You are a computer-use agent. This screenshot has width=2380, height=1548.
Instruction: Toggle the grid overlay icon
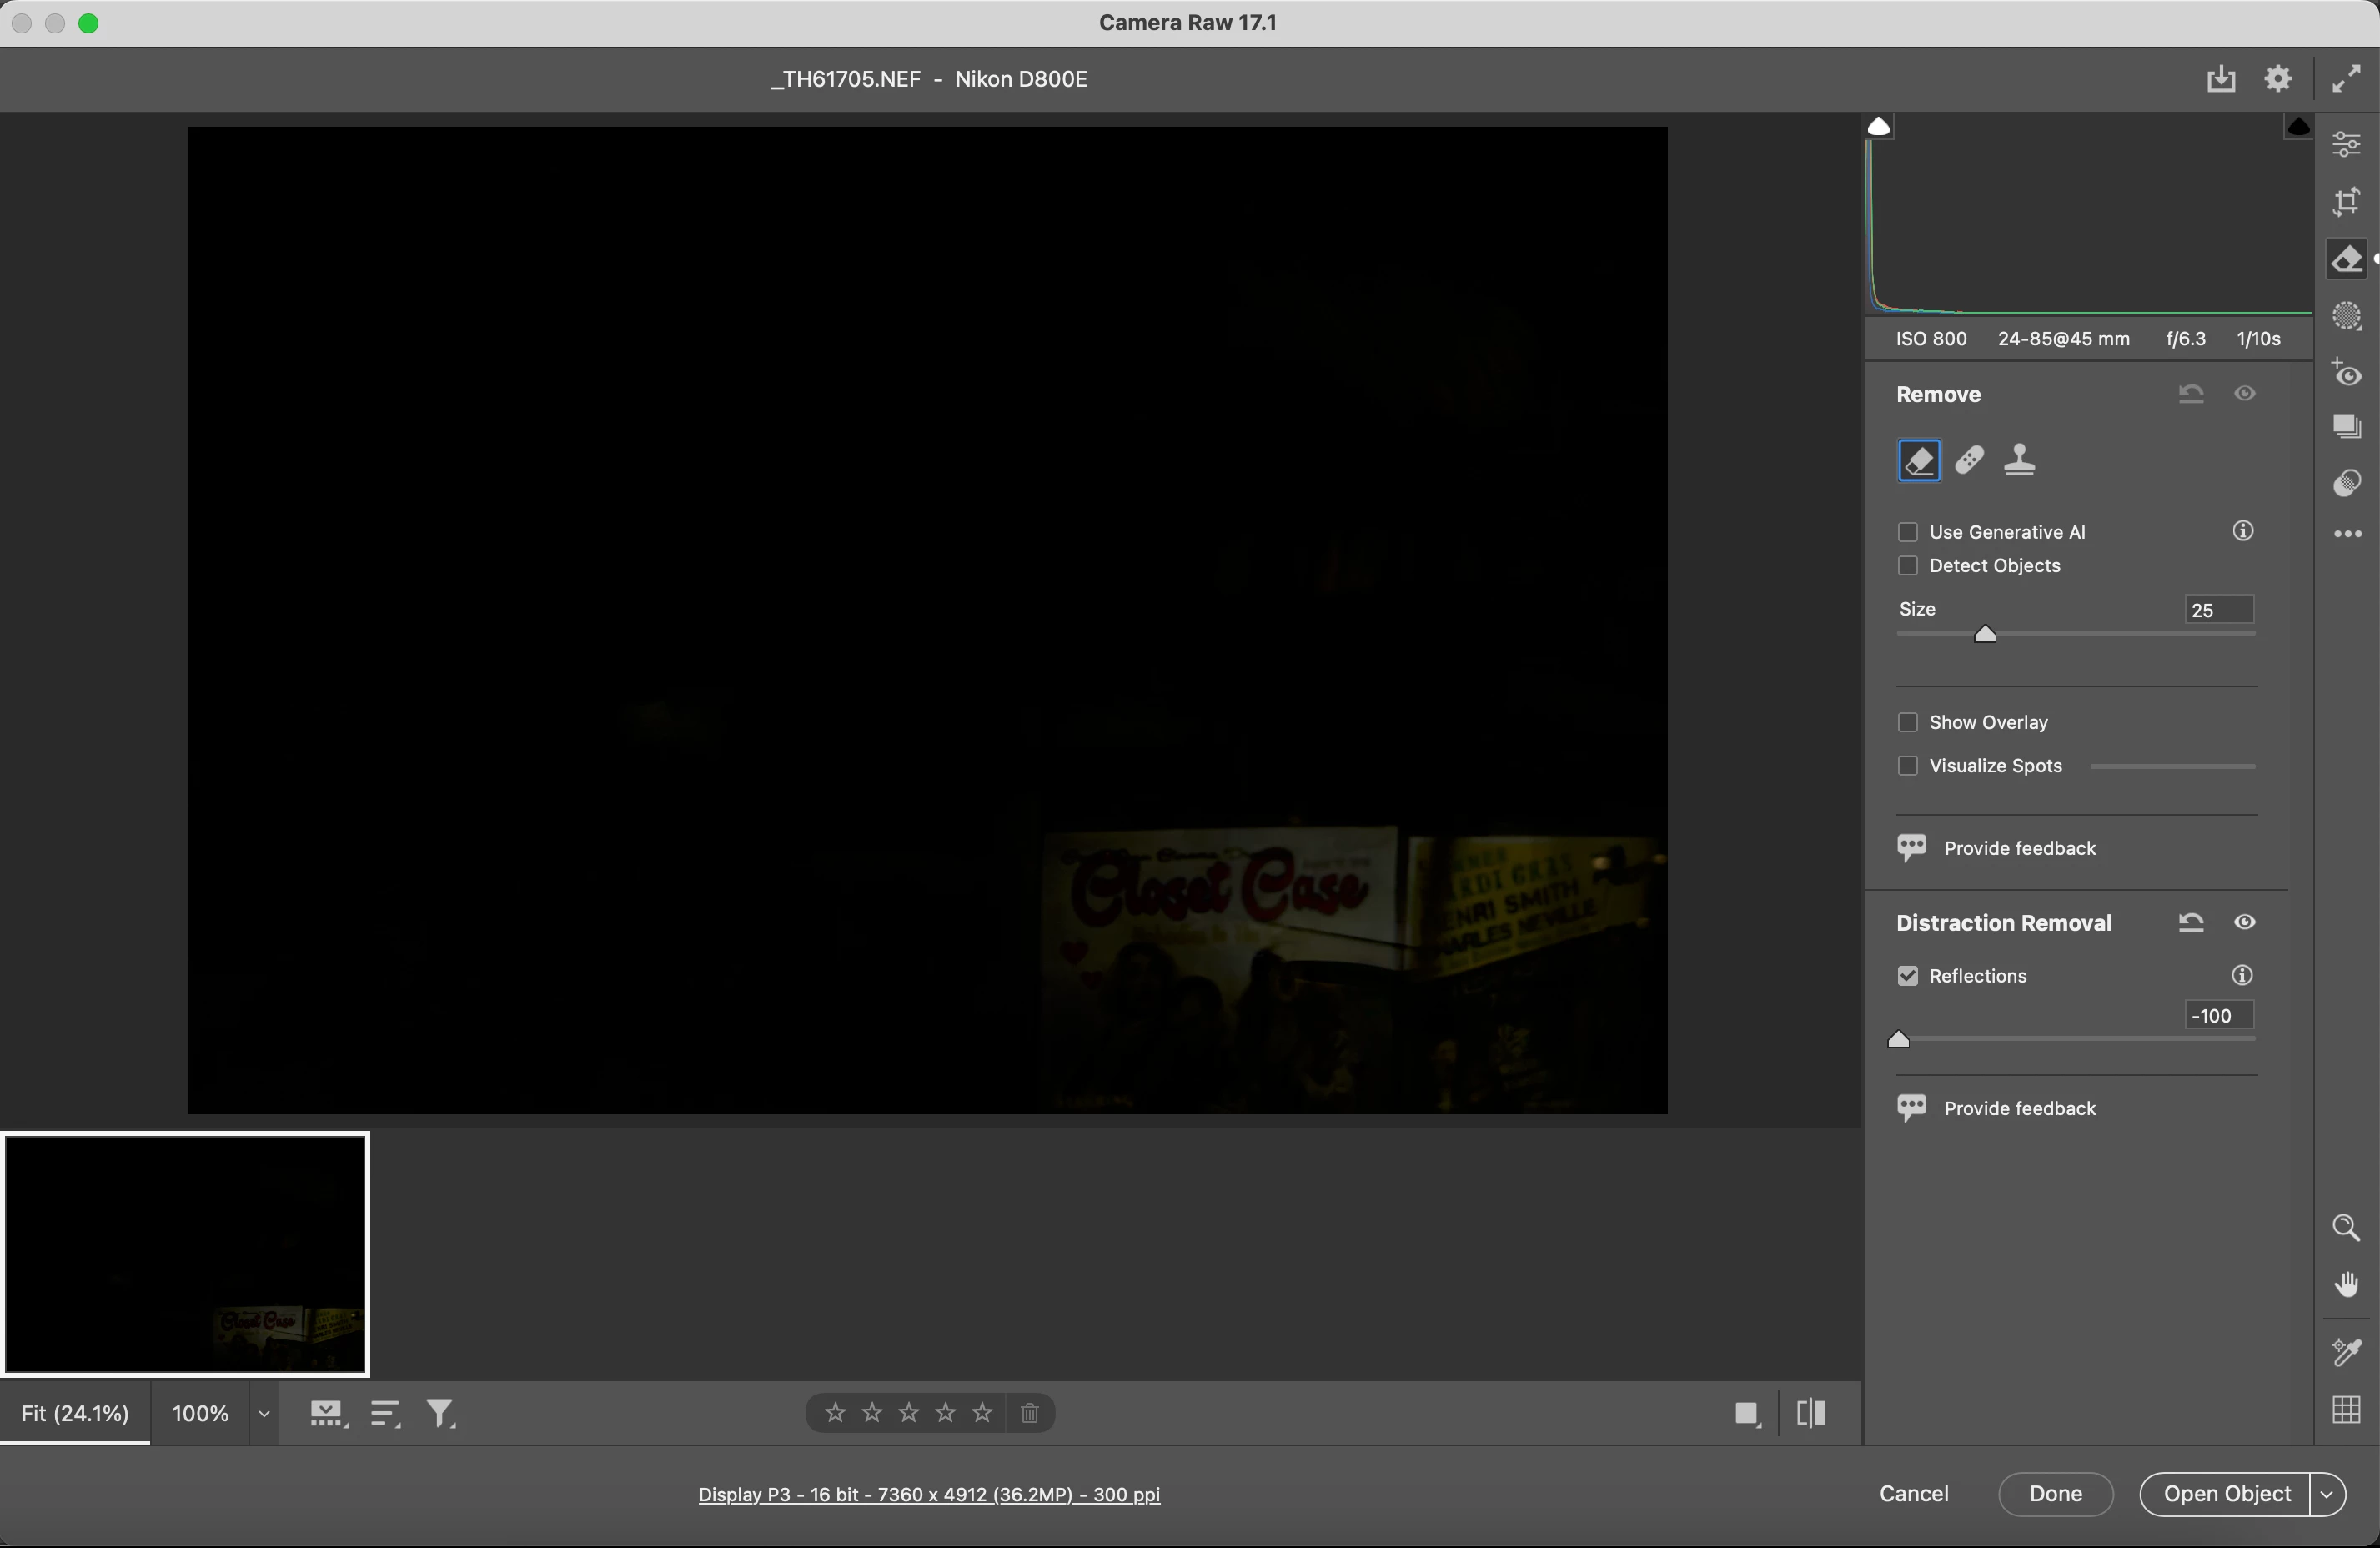(x=2346, y=1409)
